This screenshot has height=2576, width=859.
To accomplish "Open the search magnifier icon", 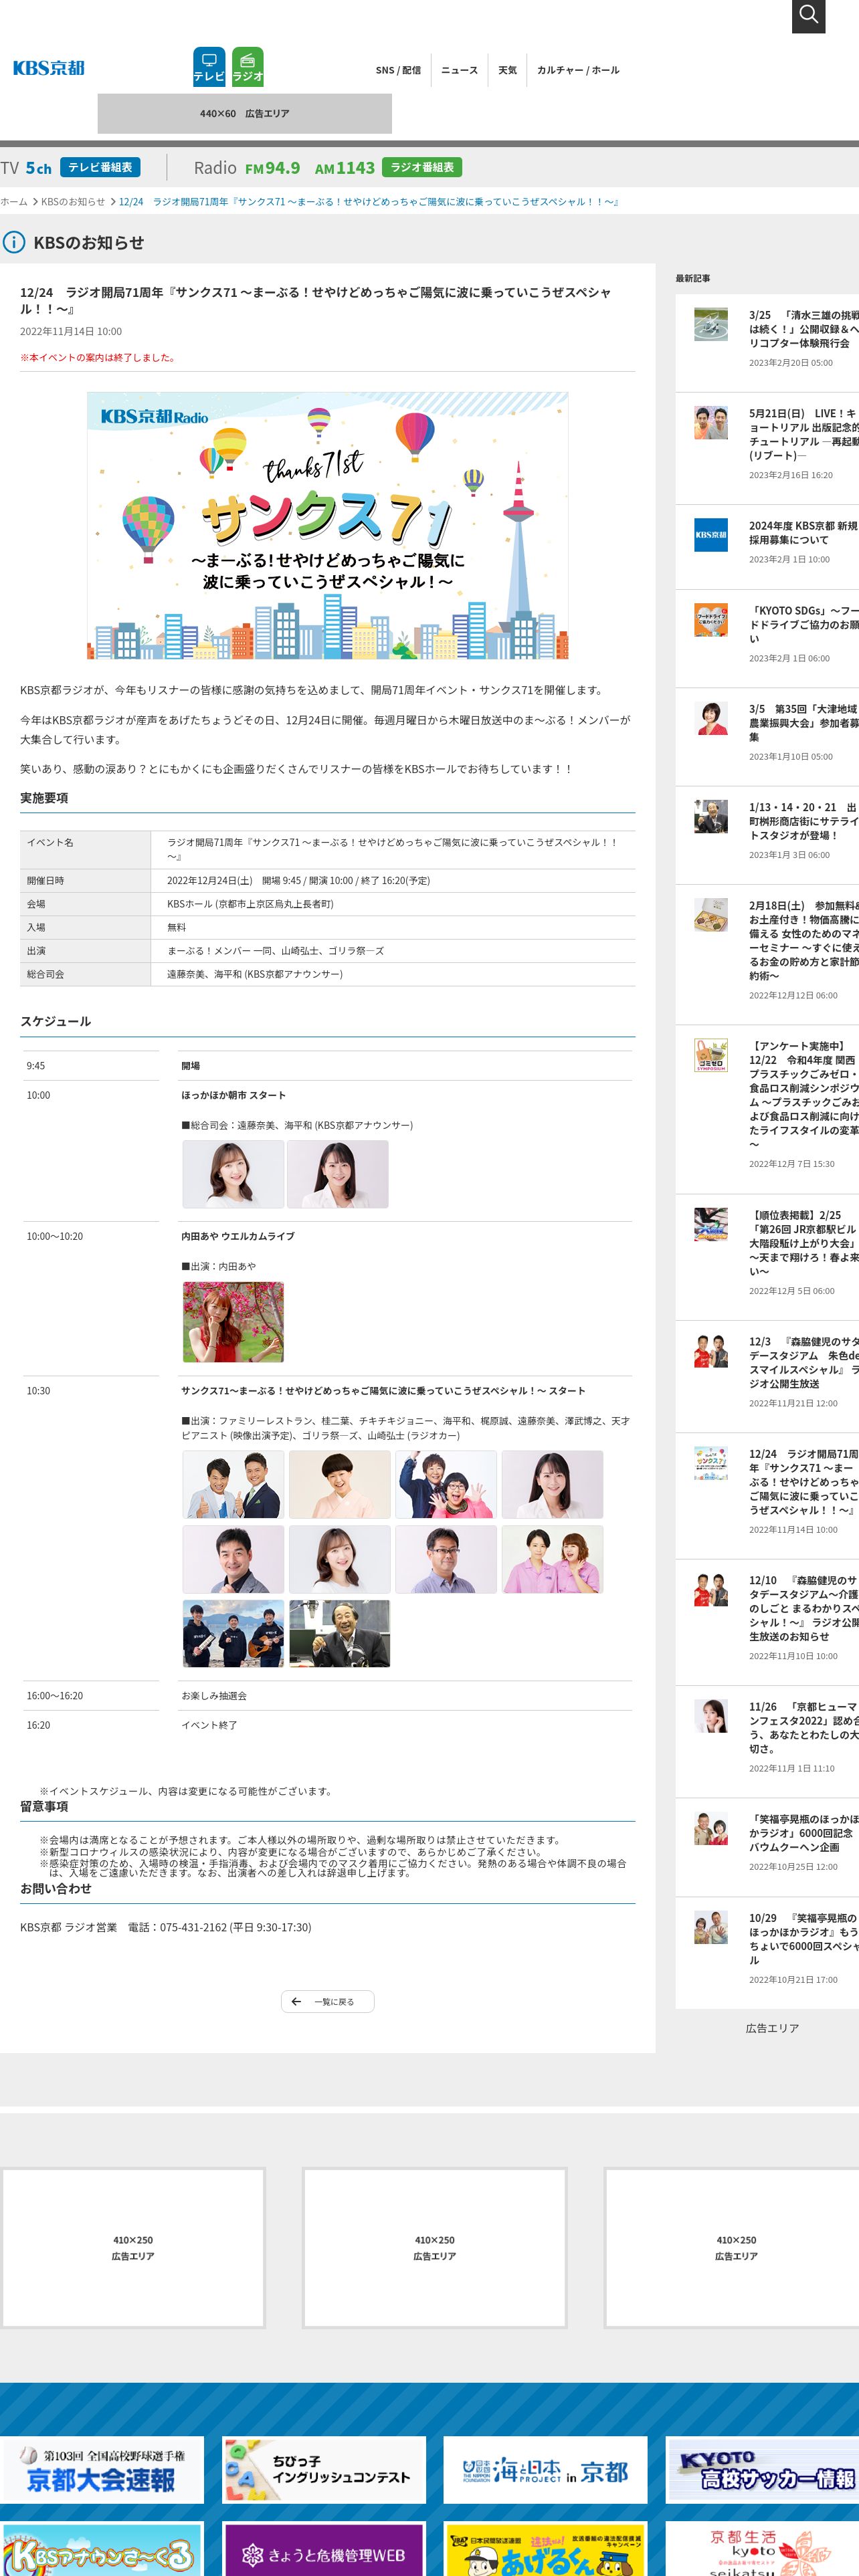I will 808,15.
